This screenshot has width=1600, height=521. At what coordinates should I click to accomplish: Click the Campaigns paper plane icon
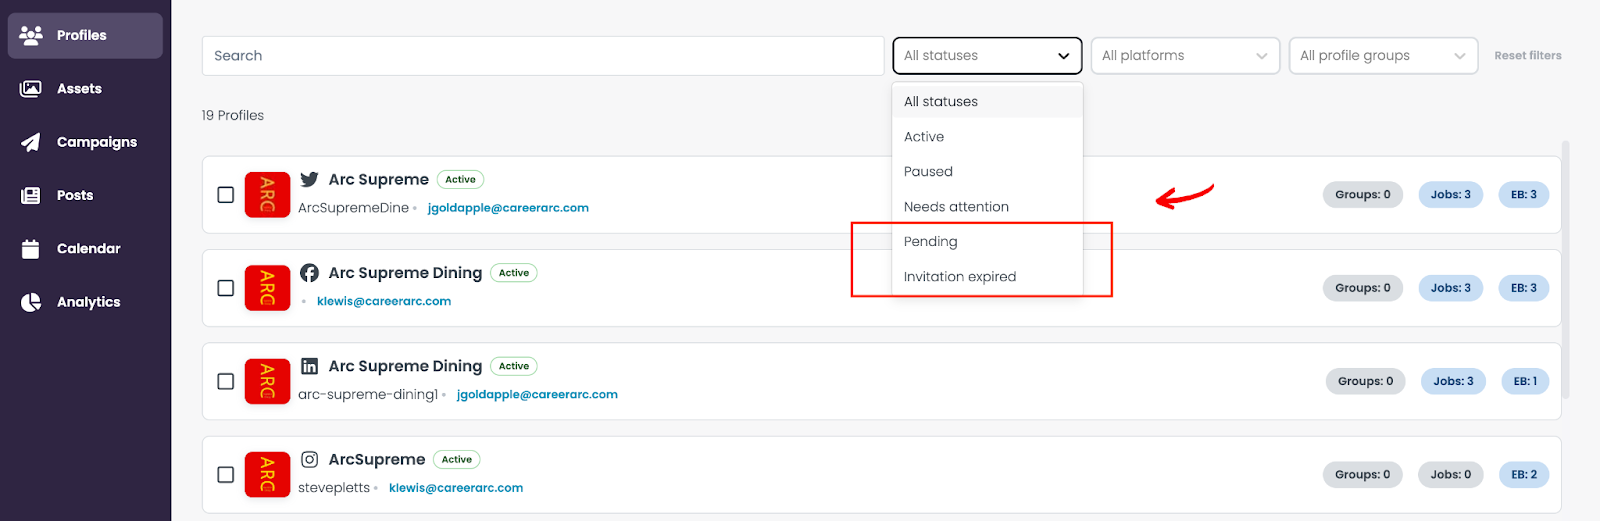tap(31, 142)
